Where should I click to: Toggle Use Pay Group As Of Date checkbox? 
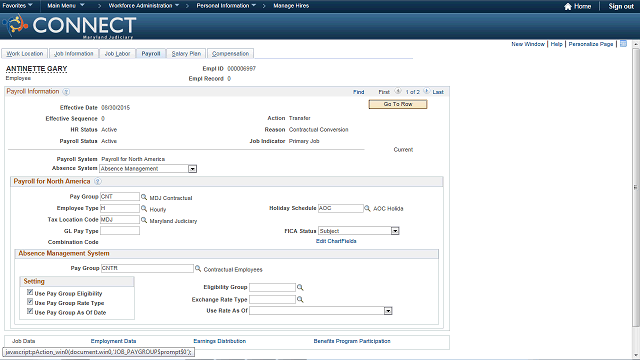pos(30,311)
